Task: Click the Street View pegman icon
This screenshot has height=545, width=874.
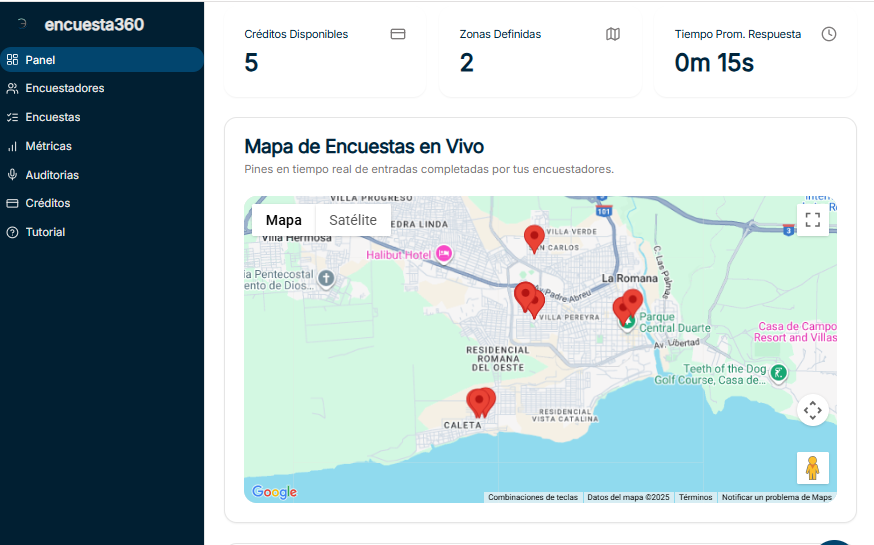Action: 812,468
